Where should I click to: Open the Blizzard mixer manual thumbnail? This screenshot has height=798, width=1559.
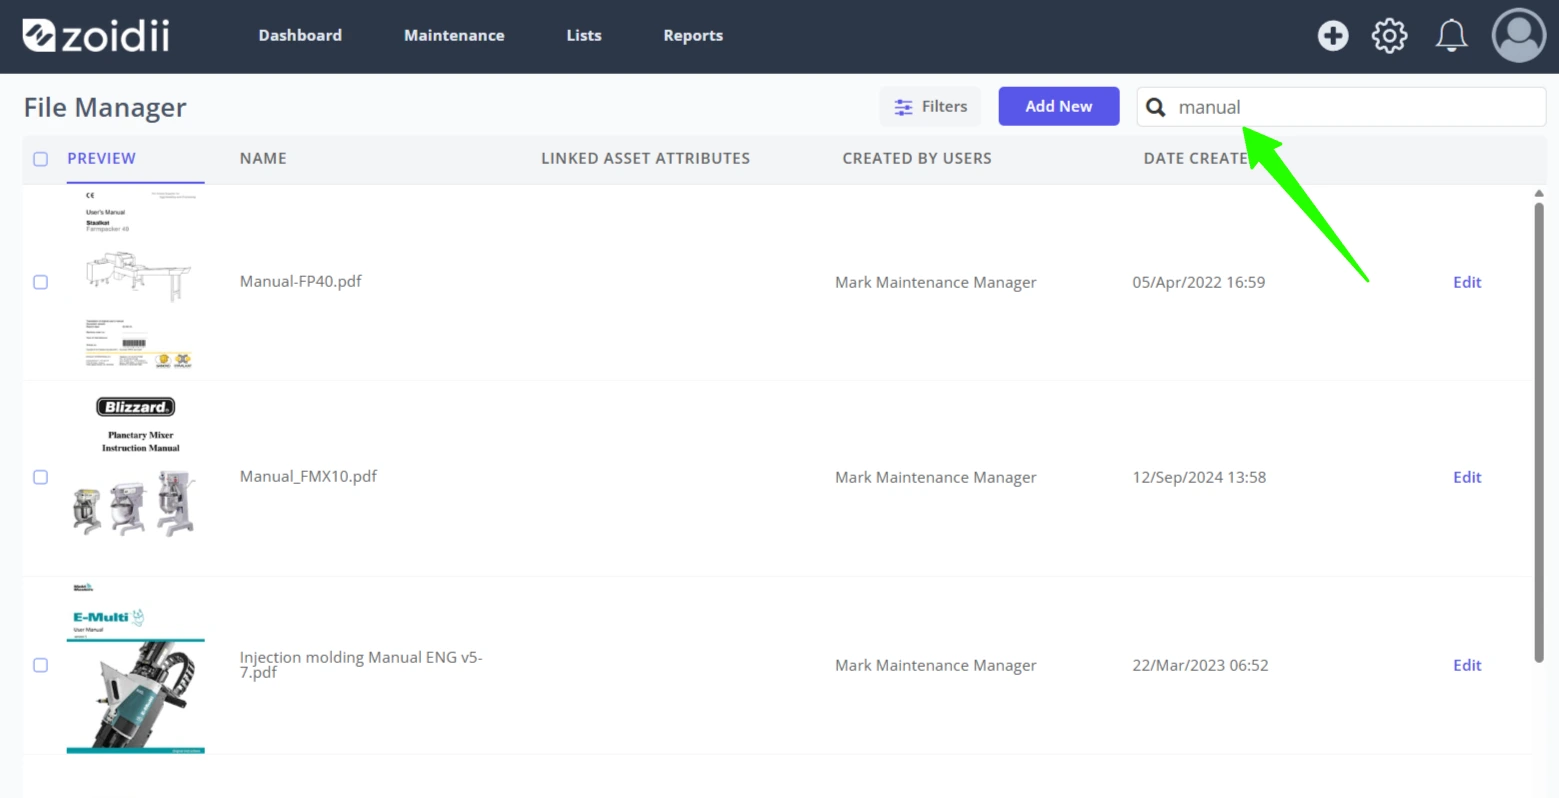[137, 467]
